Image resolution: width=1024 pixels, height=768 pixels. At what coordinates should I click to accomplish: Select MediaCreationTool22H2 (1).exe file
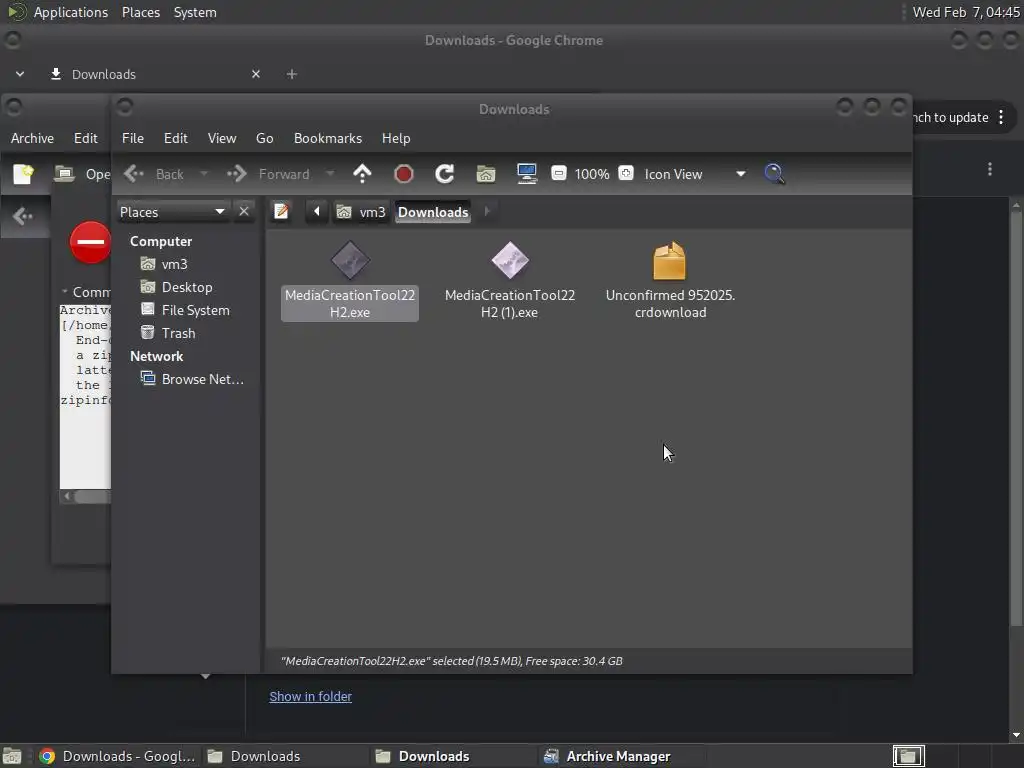pyautogui.click(x=510, y=280)
